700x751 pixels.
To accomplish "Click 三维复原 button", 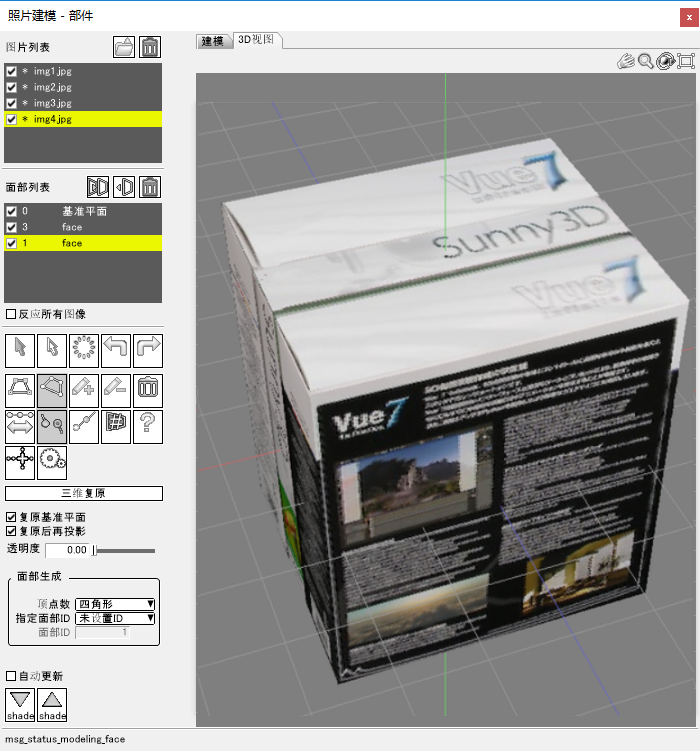I will pyautogui.click(x=84, y=493).
